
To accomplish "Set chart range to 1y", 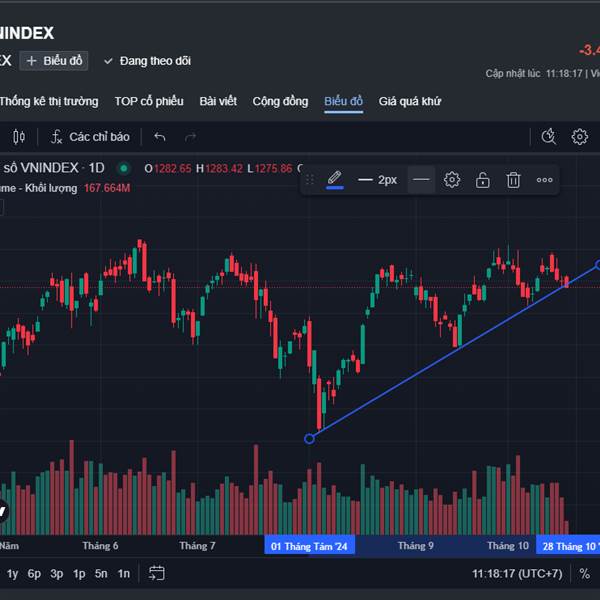I will [x=12, y=574].
